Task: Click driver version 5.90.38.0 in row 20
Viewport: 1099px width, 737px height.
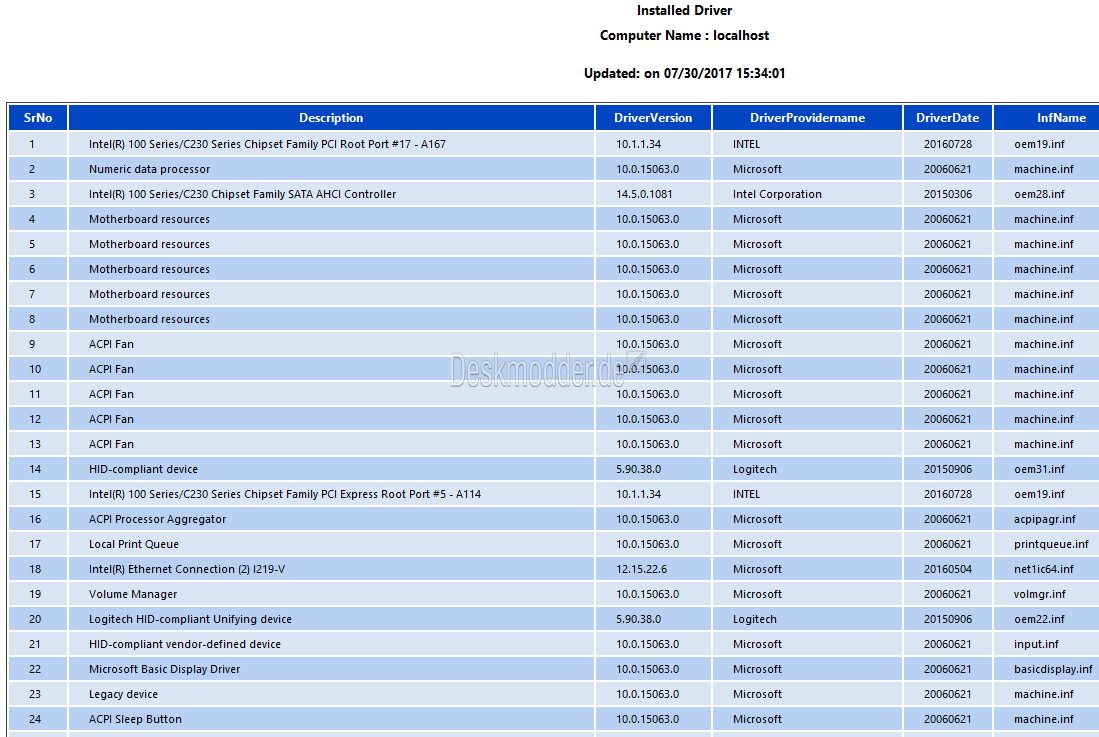Action: click(x=639, y=619)
